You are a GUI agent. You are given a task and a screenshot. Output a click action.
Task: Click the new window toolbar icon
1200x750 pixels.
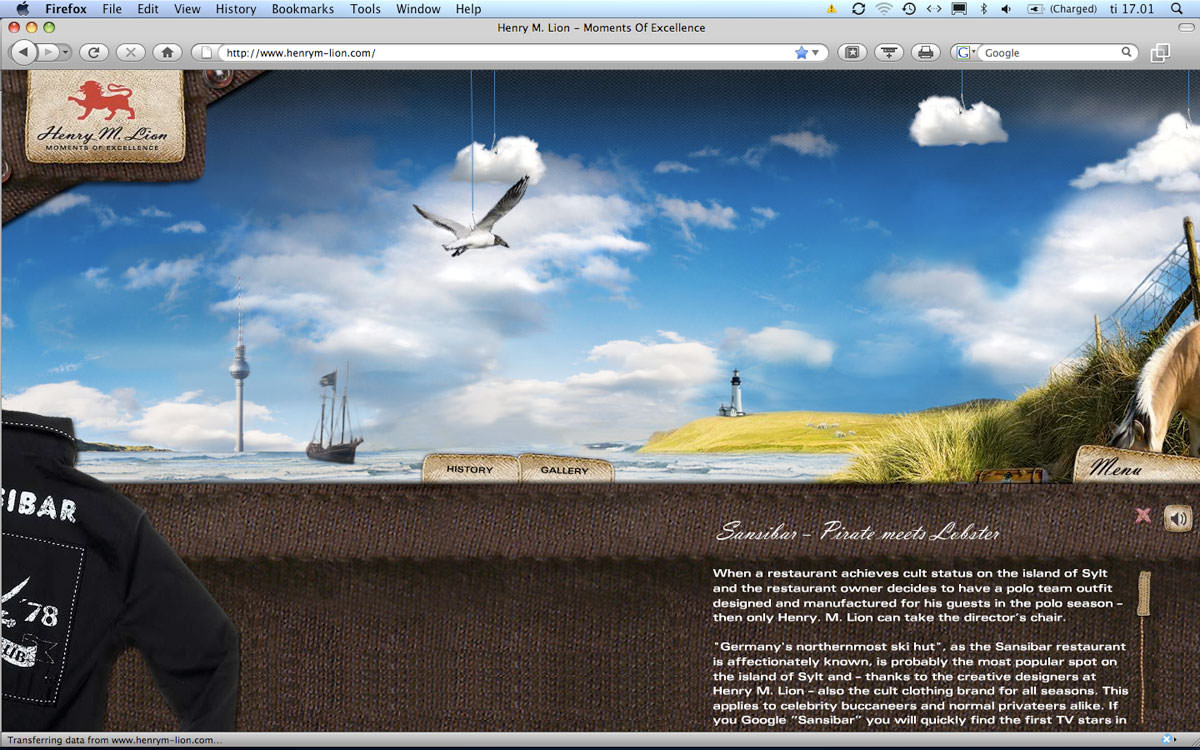(1160, 52)
